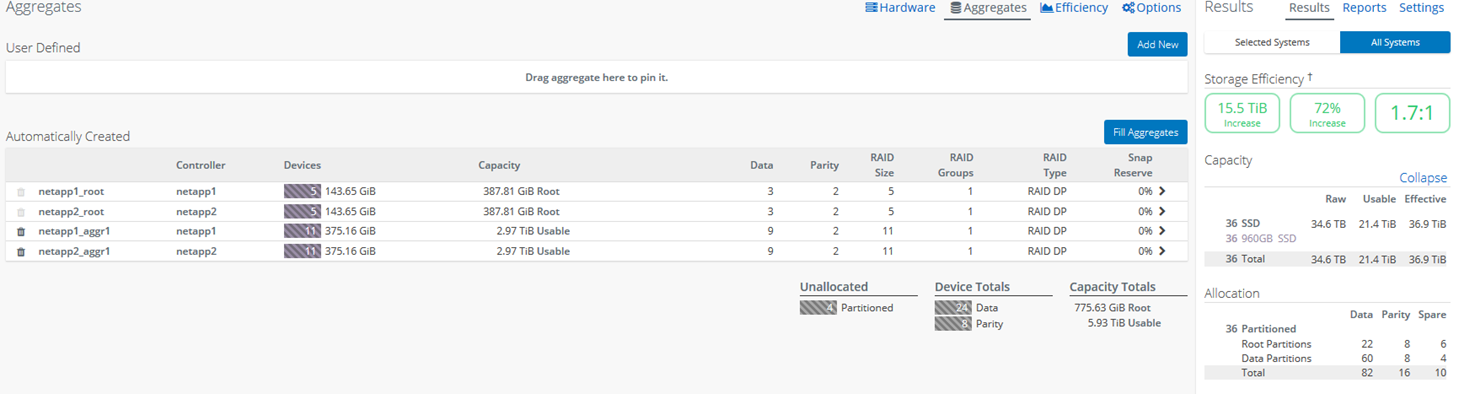The image size is (1459, 394).
Task: Expand netapp2_aggr1 row details chevron
Action: [1162, 251]
